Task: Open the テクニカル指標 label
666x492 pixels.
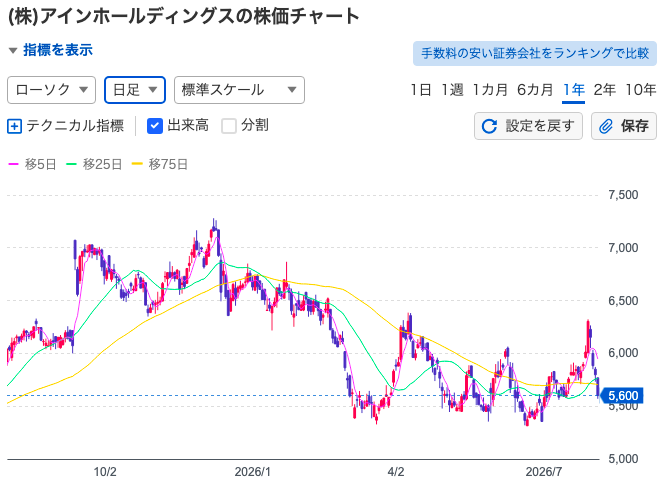Action: pyautogui.click(x=75, y=126)
